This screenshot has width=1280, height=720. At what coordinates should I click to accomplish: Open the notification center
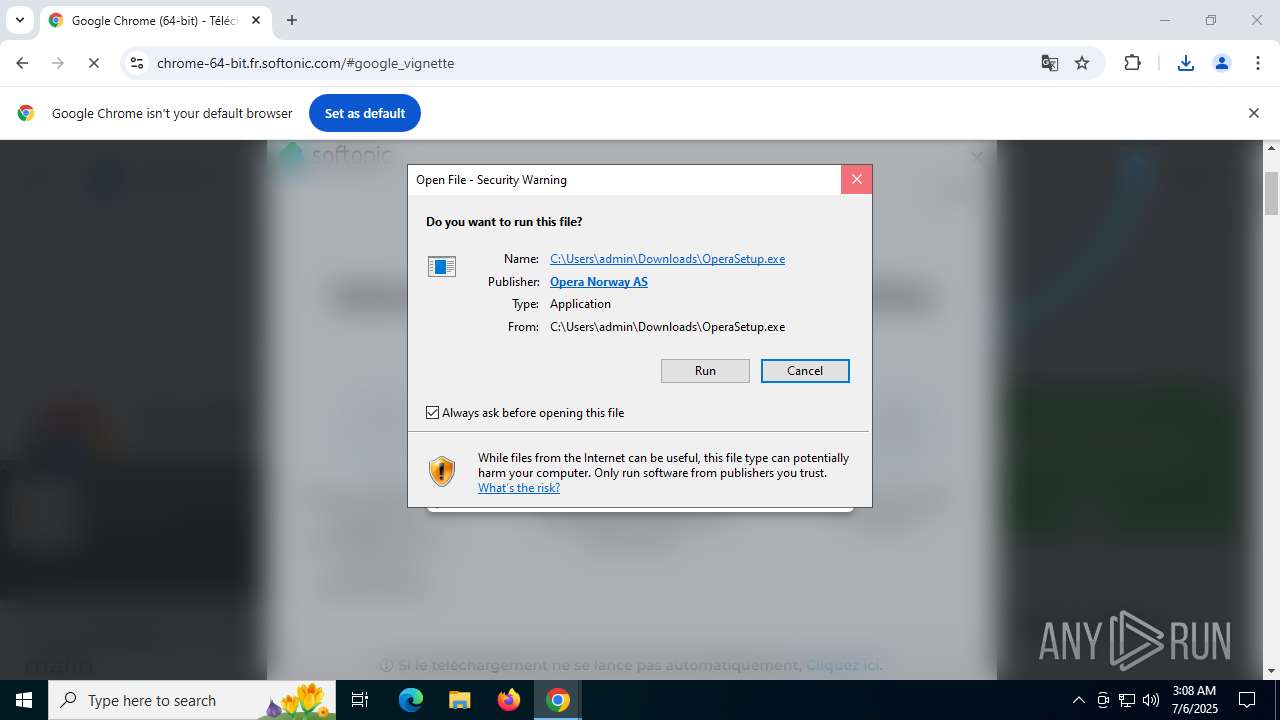pos(1247,700)
